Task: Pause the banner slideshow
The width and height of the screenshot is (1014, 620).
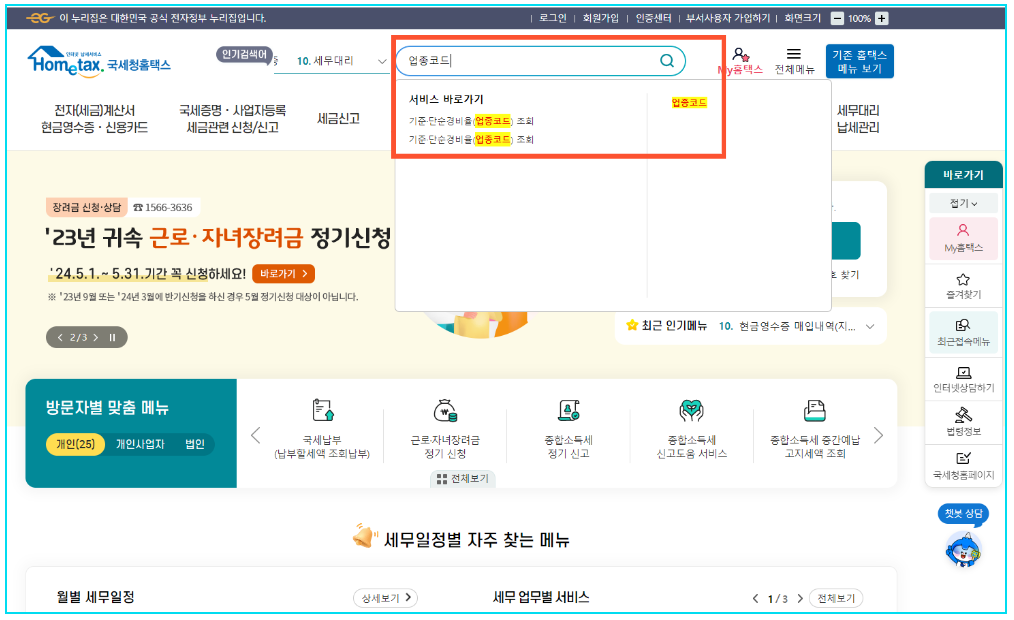Action: pos(110,337)
